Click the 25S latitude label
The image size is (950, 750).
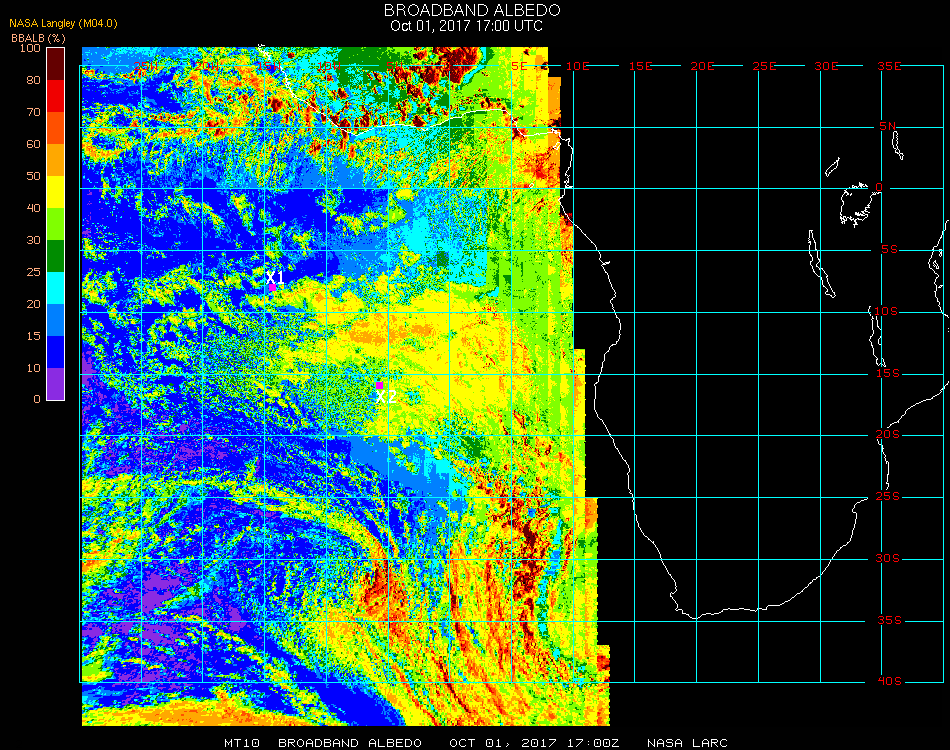click(888, 497)
